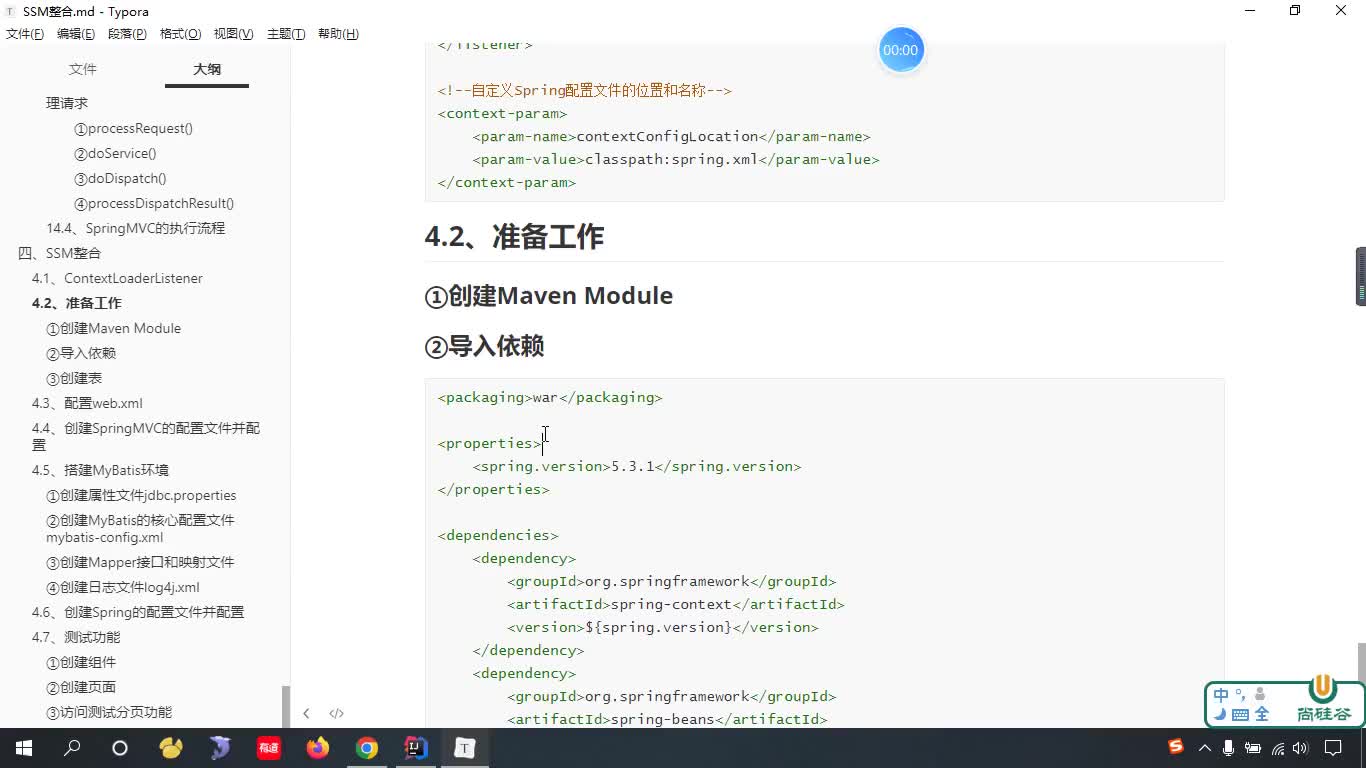The height and width of the screenshot is (768, 1366).
Task: Open Cortana circle icon on taskbar
Action: tap(120, 748)
